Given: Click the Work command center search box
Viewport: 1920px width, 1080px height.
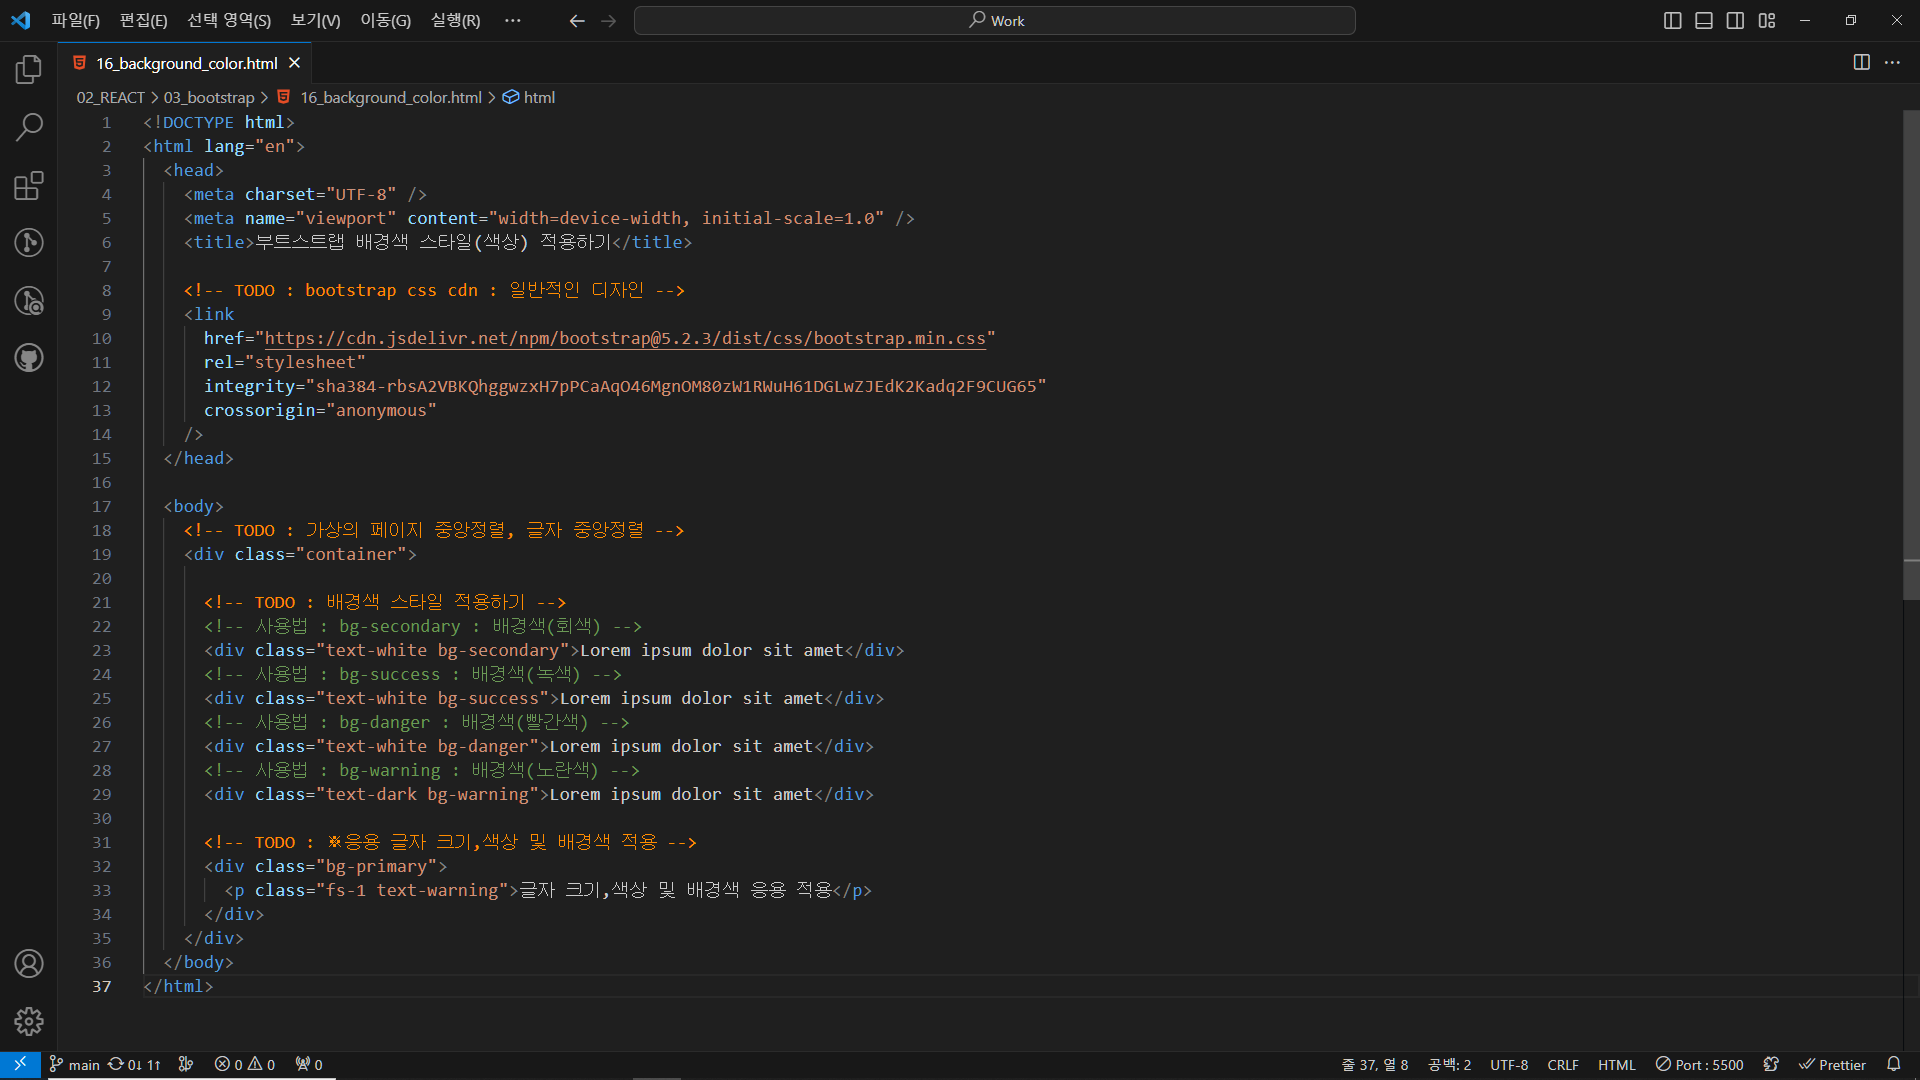Looking at the screenshot, I should (x=995, y=20).
